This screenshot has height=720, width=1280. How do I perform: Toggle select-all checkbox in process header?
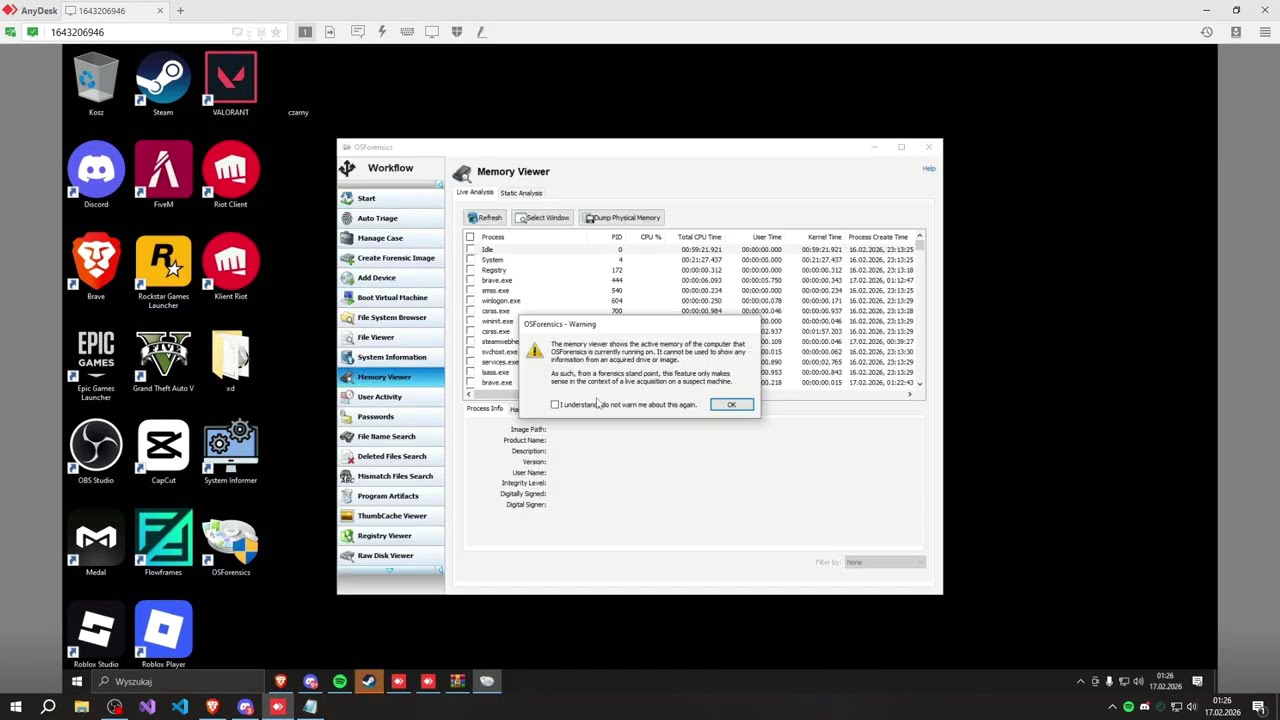(470, 237)
